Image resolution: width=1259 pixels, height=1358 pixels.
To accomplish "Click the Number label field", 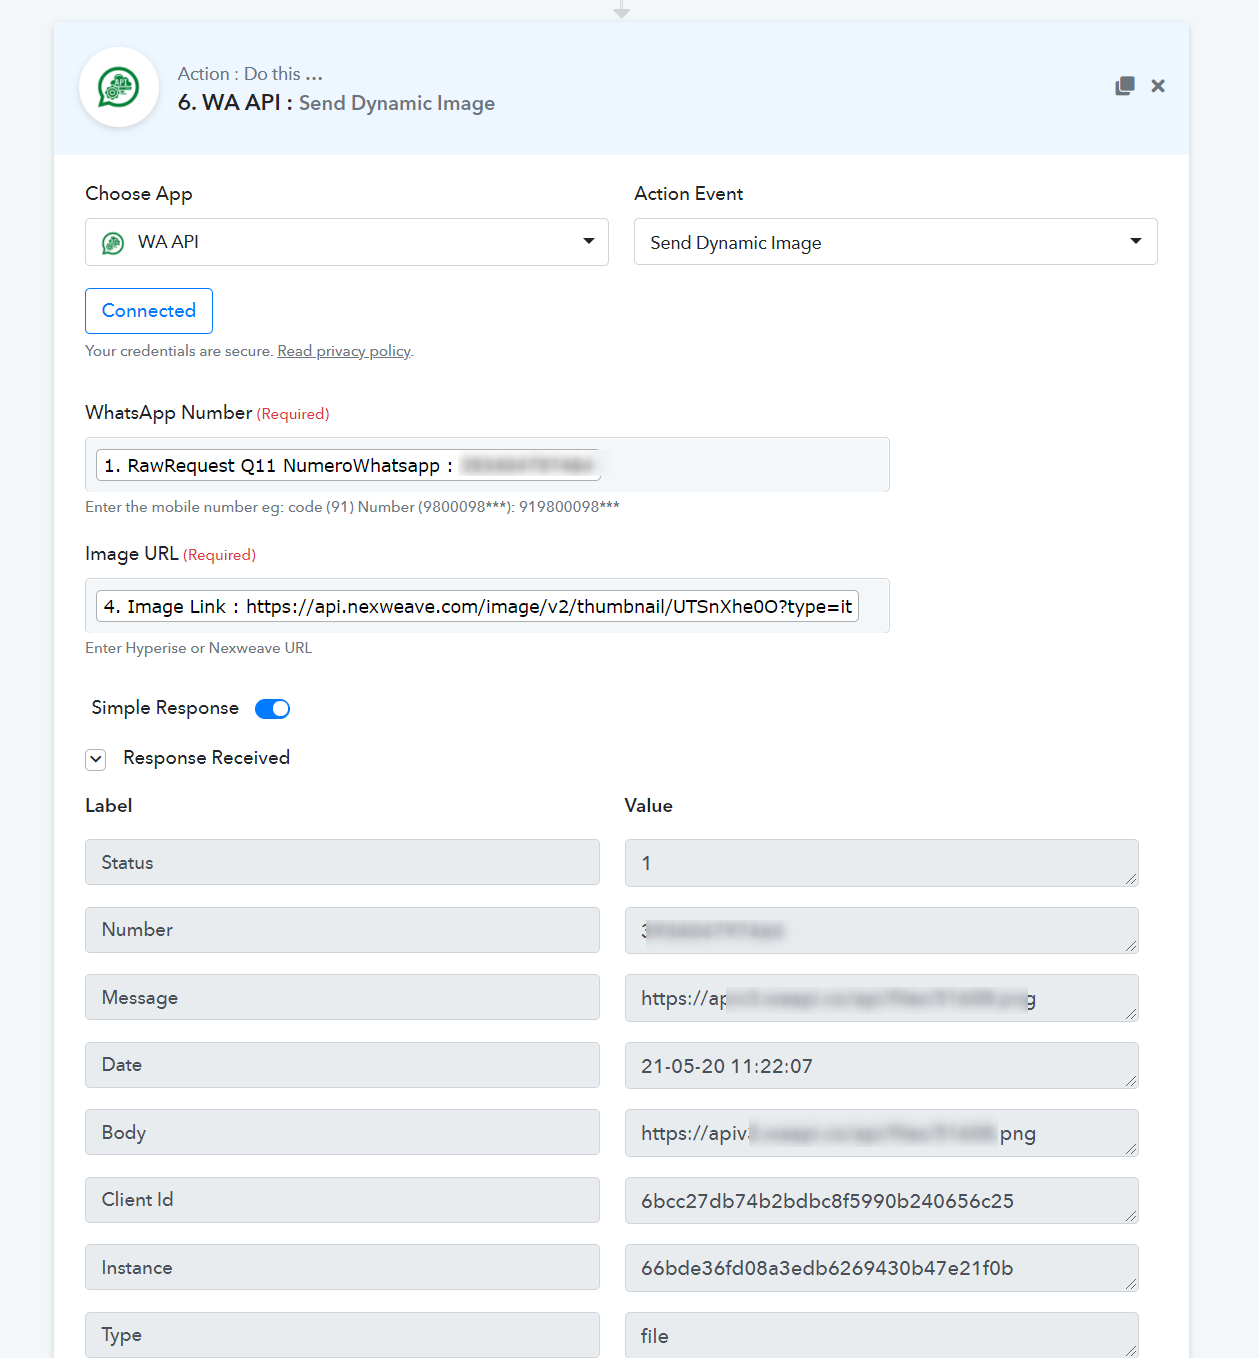I will coord(342,930).
